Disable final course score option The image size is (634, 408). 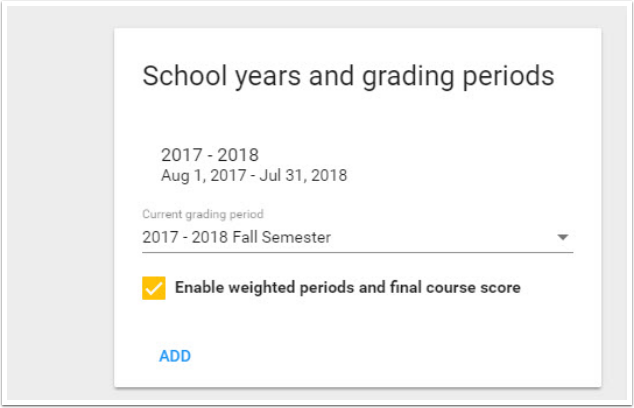tap(154, 288)
